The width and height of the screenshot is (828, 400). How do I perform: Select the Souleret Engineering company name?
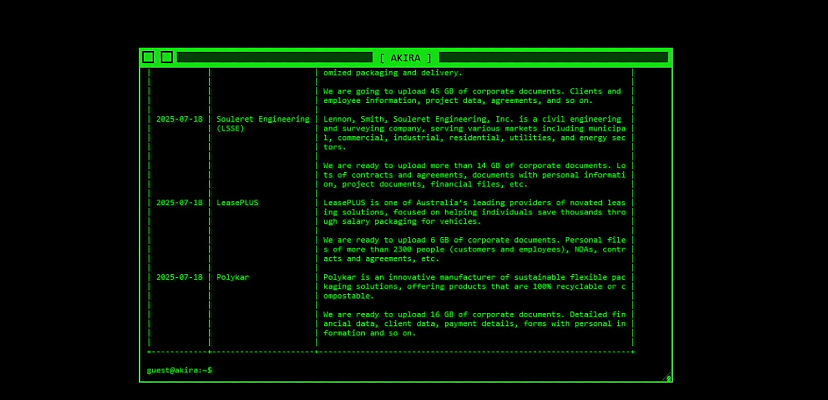263,119
